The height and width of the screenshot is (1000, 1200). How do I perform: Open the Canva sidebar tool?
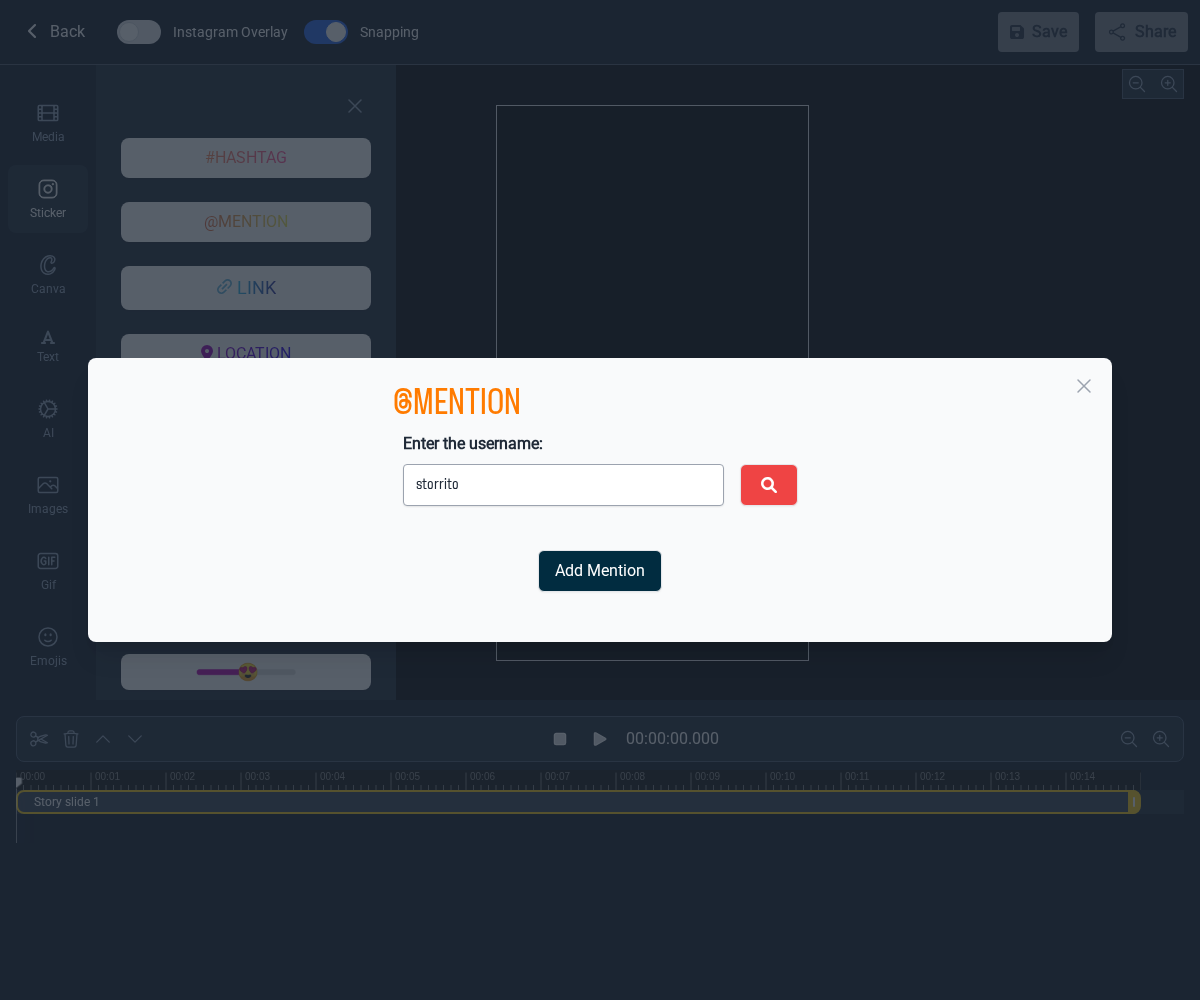click(x=48, y=275)
